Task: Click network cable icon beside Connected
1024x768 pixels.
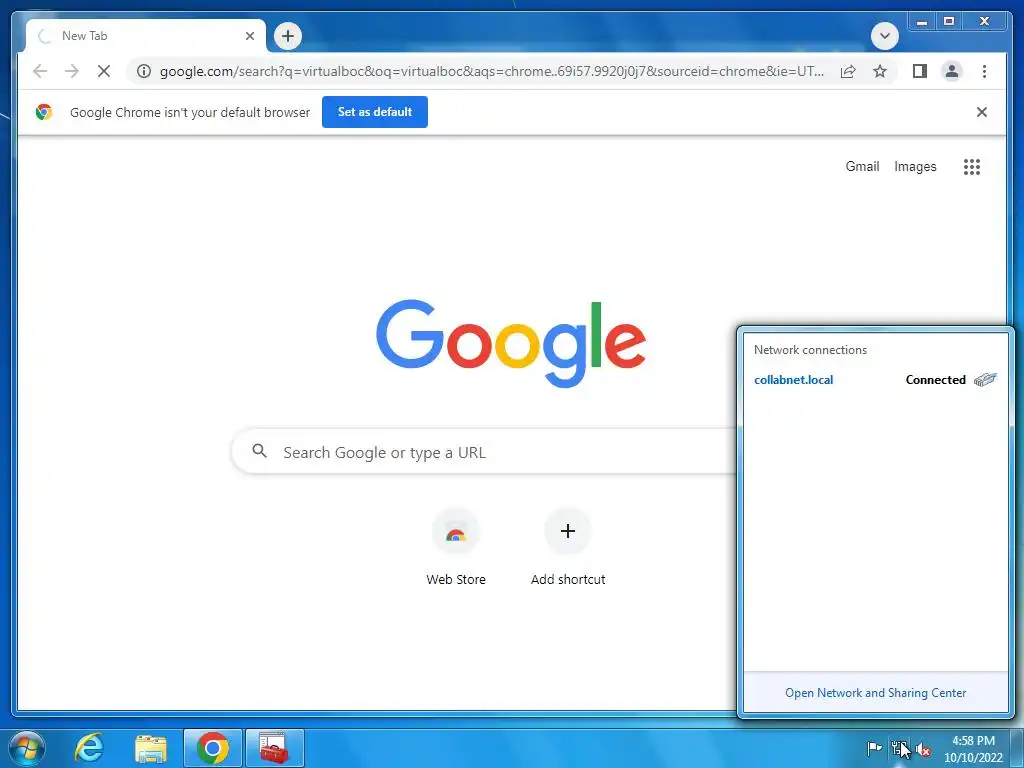Action: pos(985,379)
